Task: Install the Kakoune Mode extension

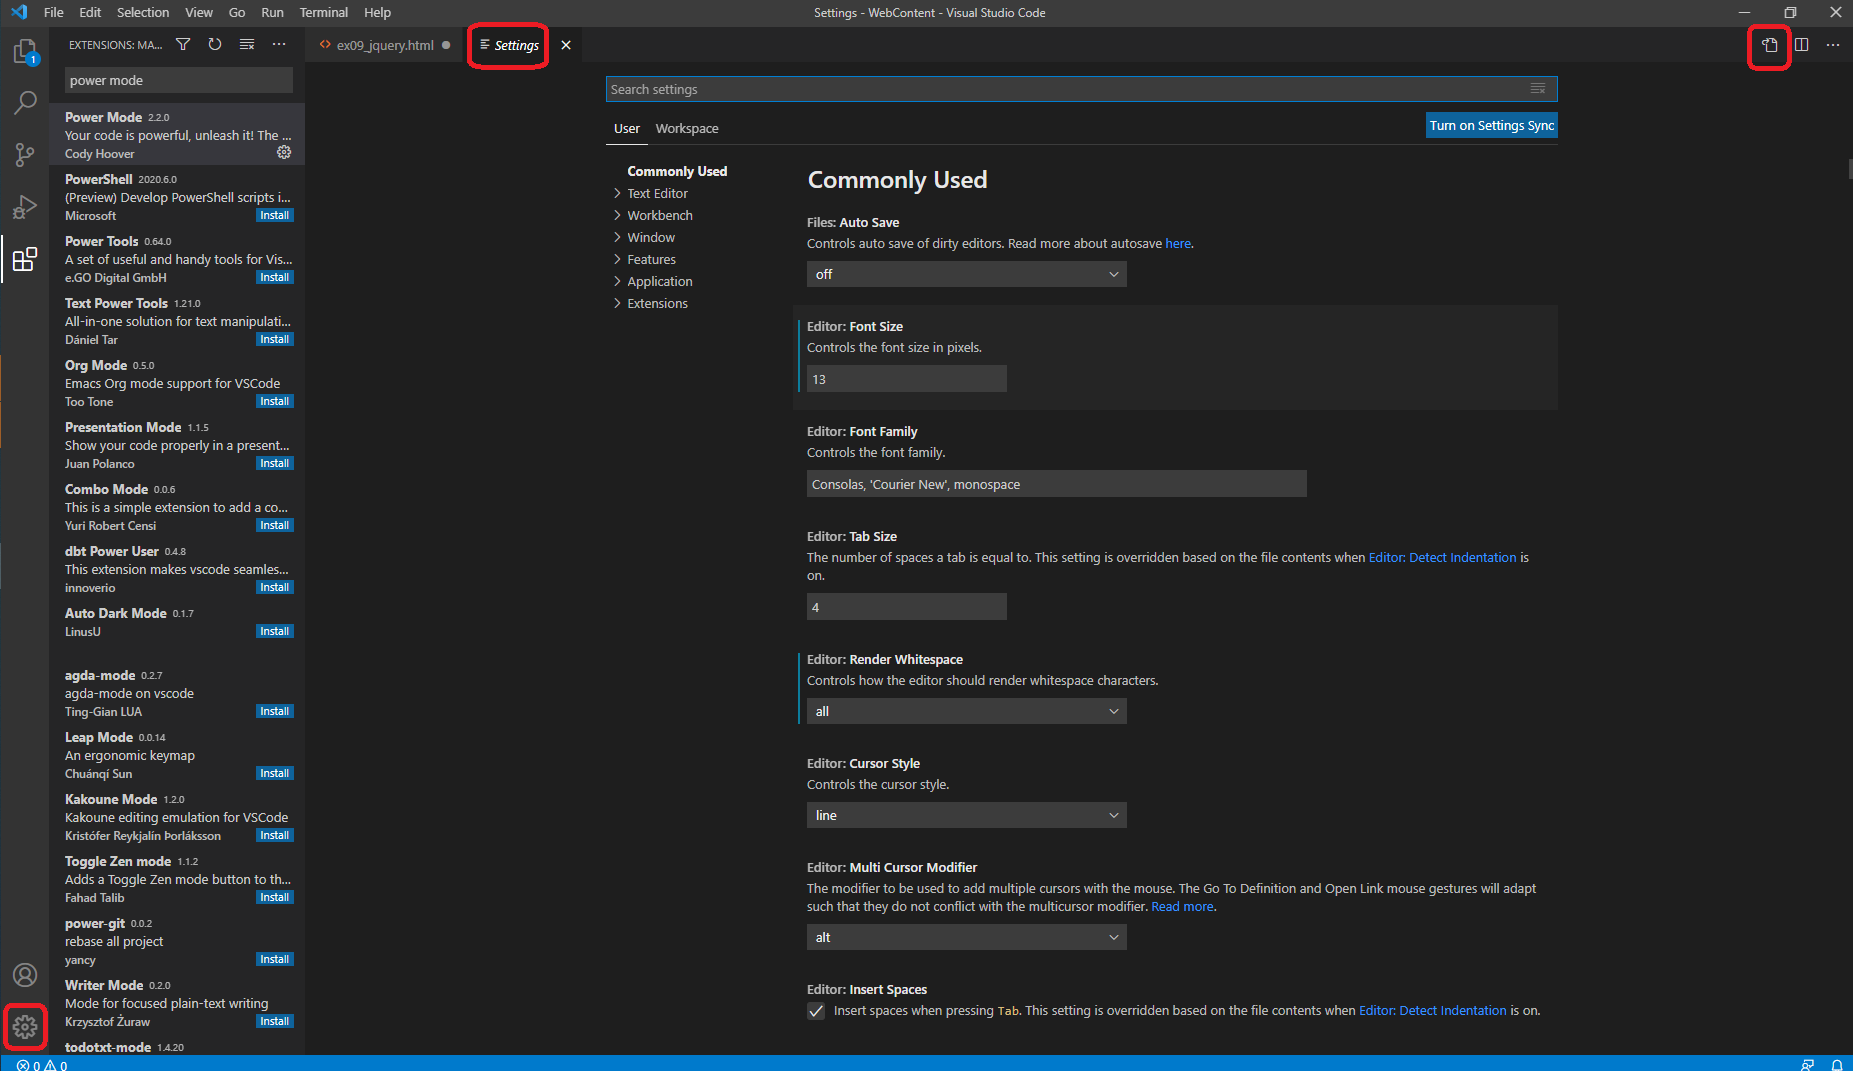Action: pyautogui.click(x=274, y=835)
